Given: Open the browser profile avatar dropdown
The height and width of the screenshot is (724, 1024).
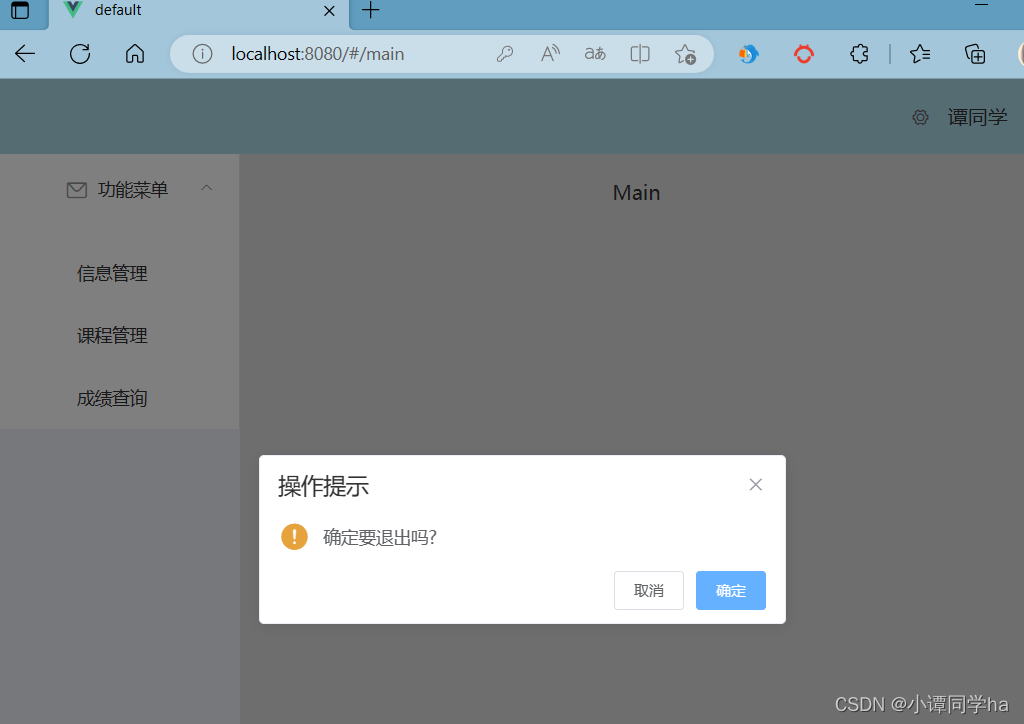Looking at the screenshot, I should [x=1021, y=54].
